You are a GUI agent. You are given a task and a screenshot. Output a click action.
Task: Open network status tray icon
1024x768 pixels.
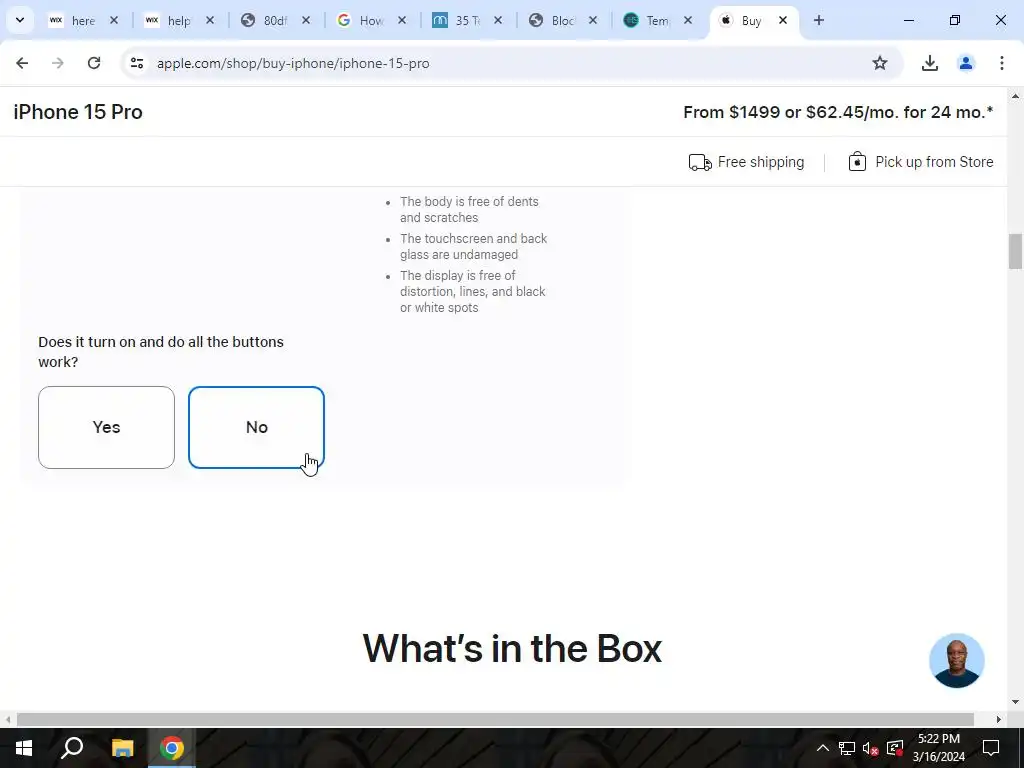point(847,748)
